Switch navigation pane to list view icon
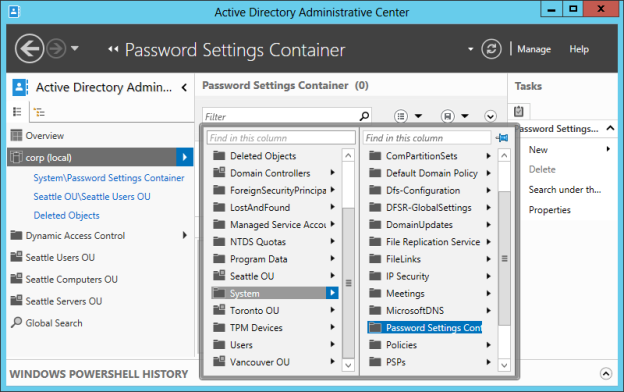 tap(17, 112)
